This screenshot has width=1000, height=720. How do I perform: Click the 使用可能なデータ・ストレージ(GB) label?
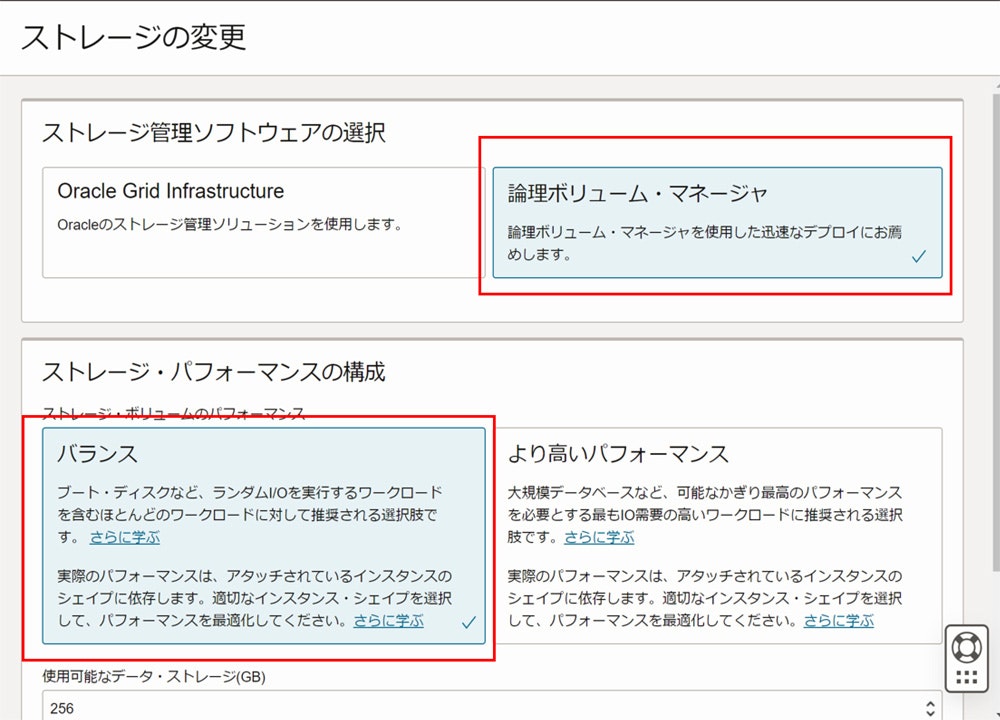coord(154,676)
